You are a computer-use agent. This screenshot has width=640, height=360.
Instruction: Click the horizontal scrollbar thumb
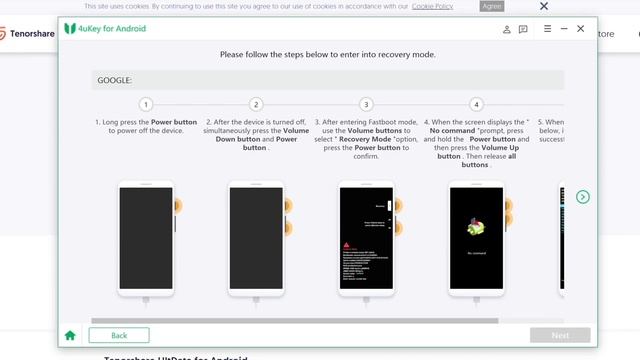(295, 321)
